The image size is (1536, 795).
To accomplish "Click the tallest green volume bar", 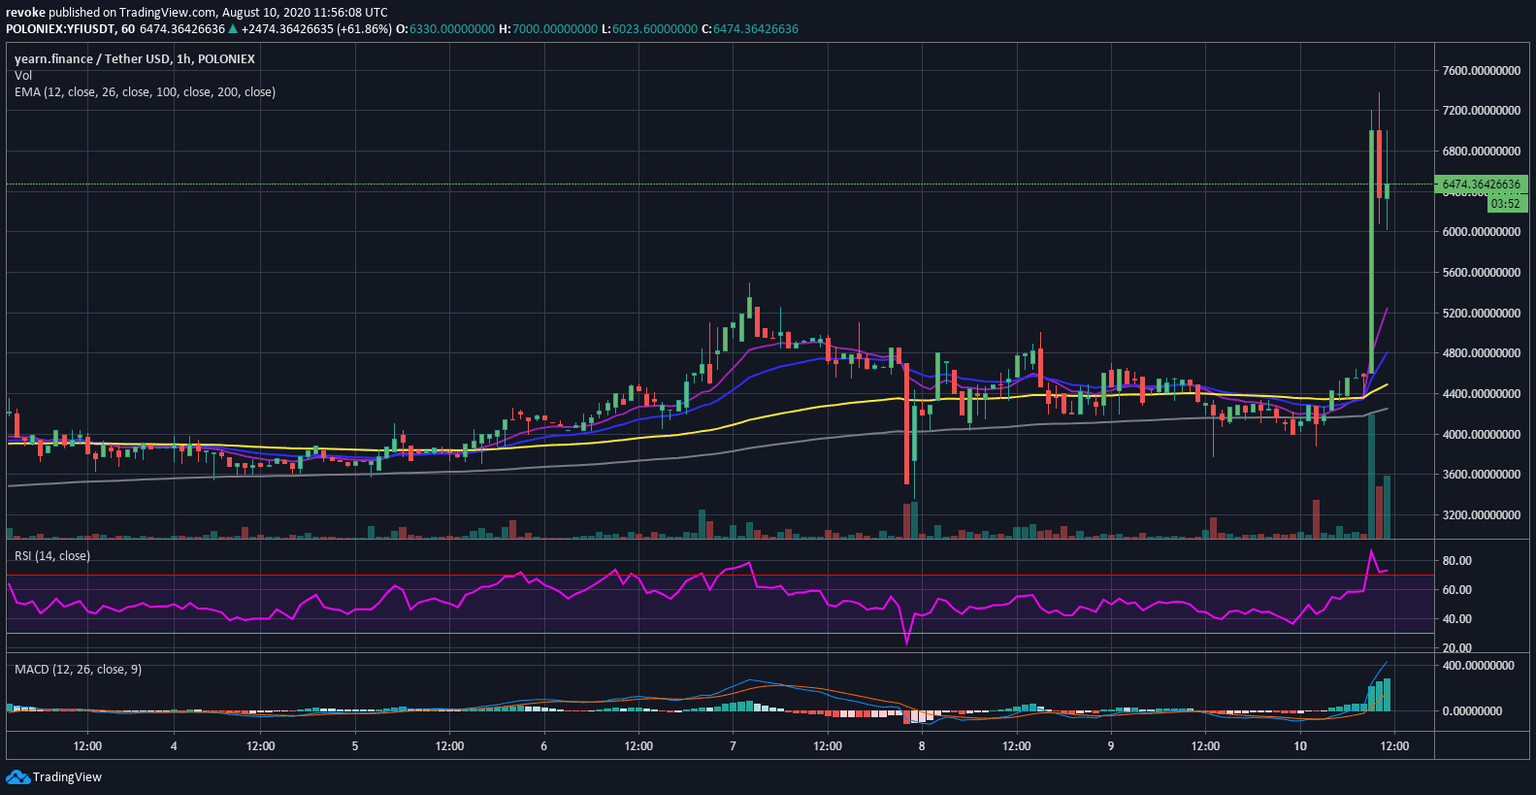I will tap(1372, 477).
